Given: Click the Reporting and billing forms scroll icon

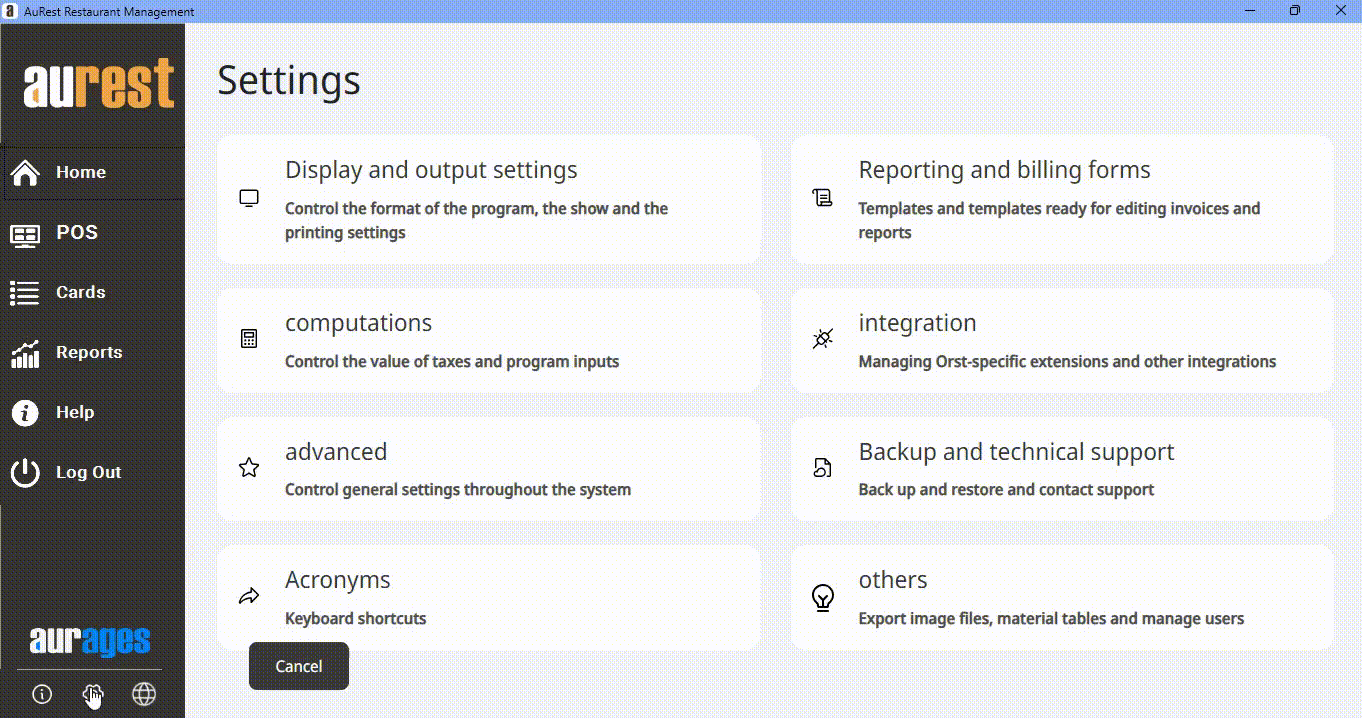Looking at the screenshot, I should coord(822,198).
